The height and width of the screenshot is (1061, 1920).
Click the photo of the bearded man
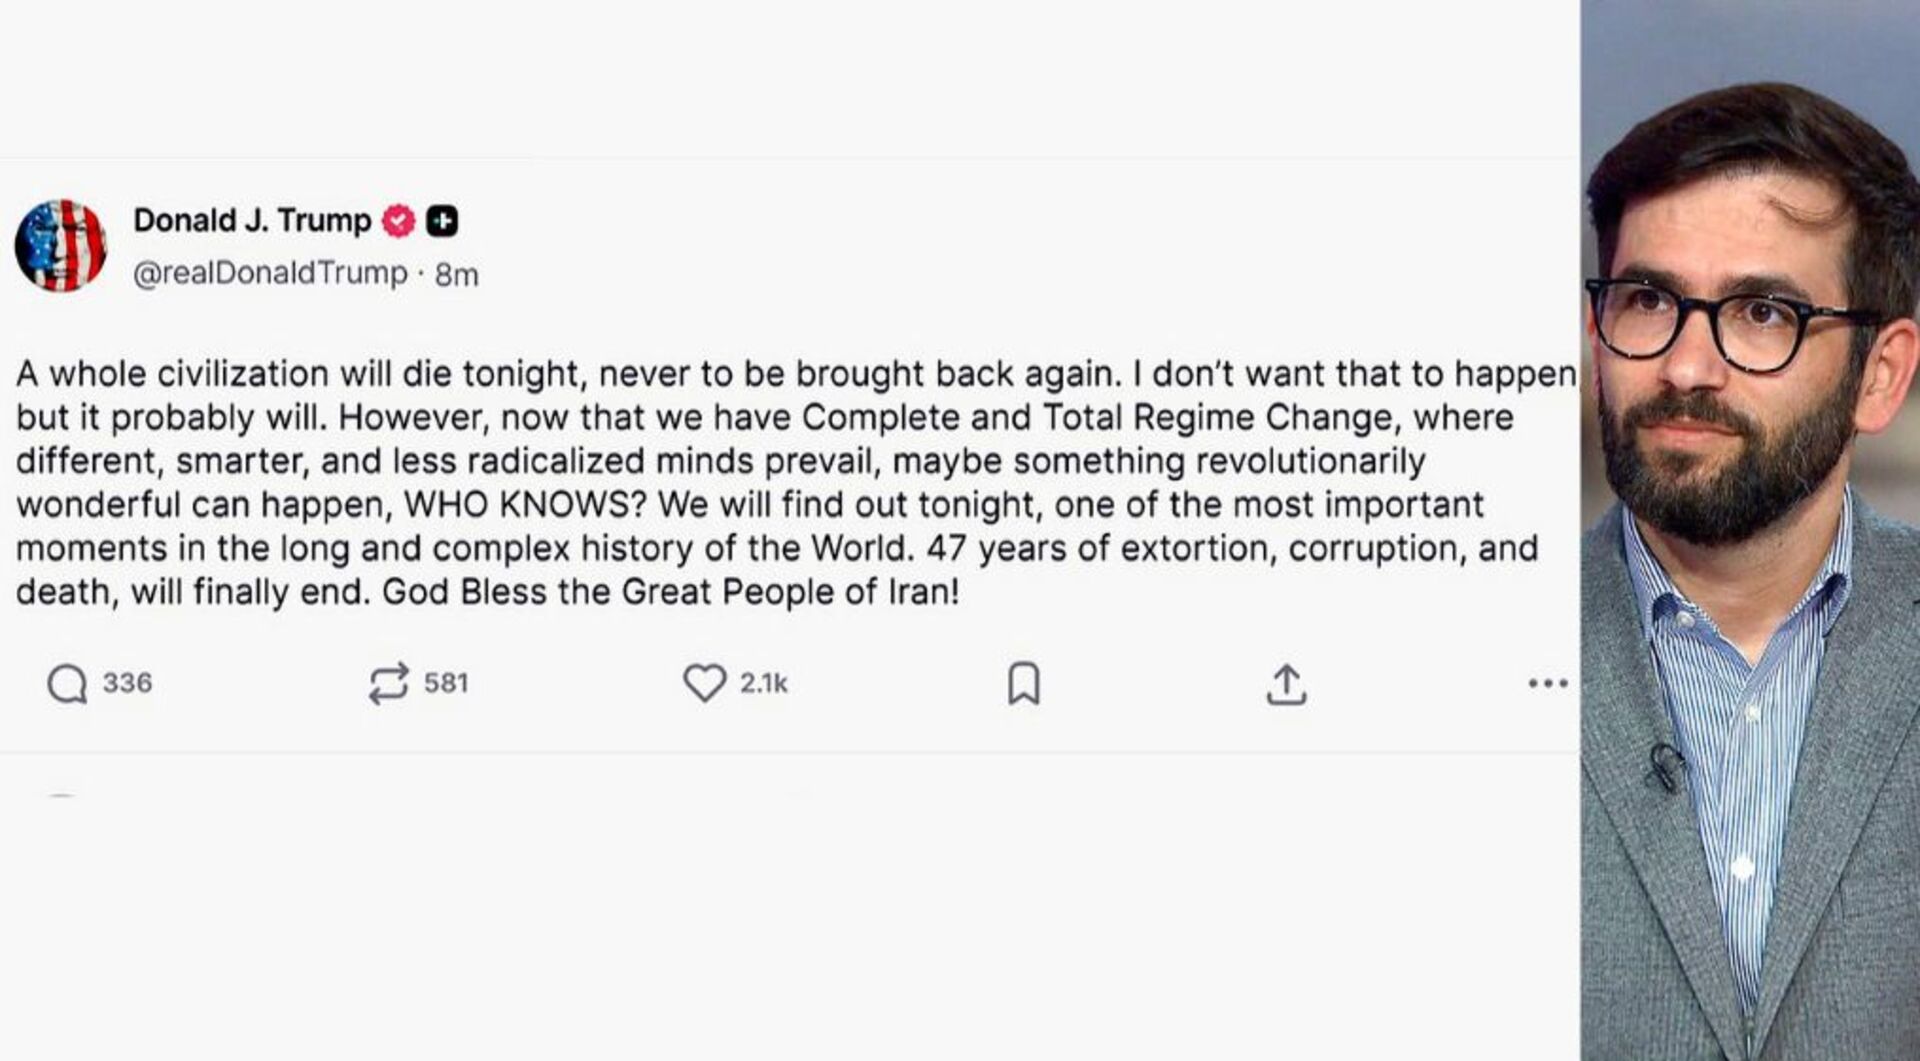point(1750,530)
